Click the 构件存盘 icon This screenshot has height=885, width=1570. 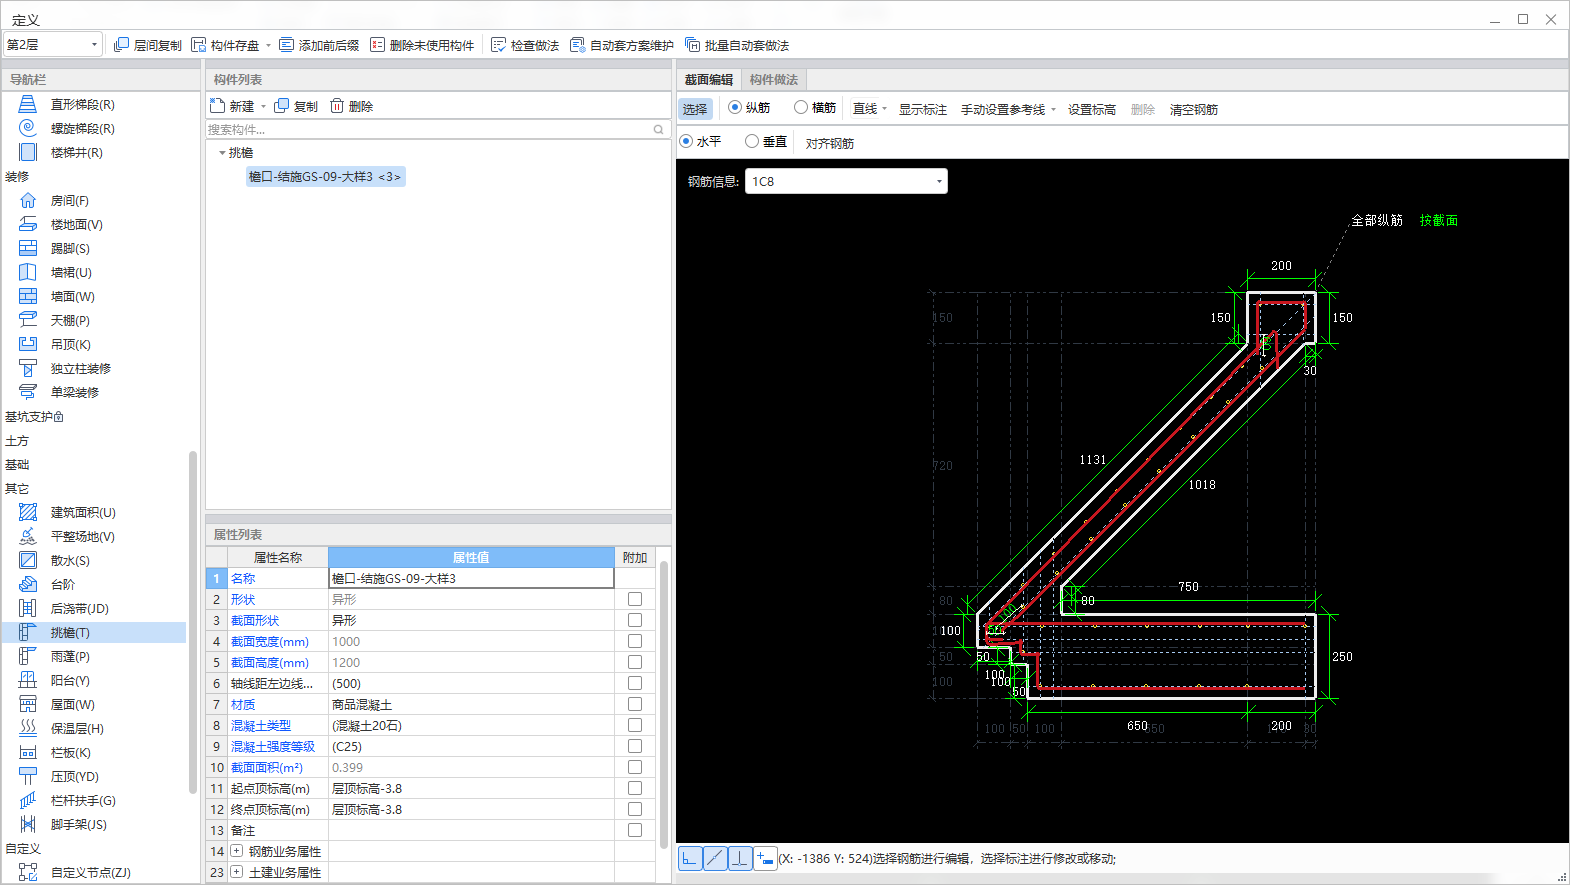tap(198, 45)
